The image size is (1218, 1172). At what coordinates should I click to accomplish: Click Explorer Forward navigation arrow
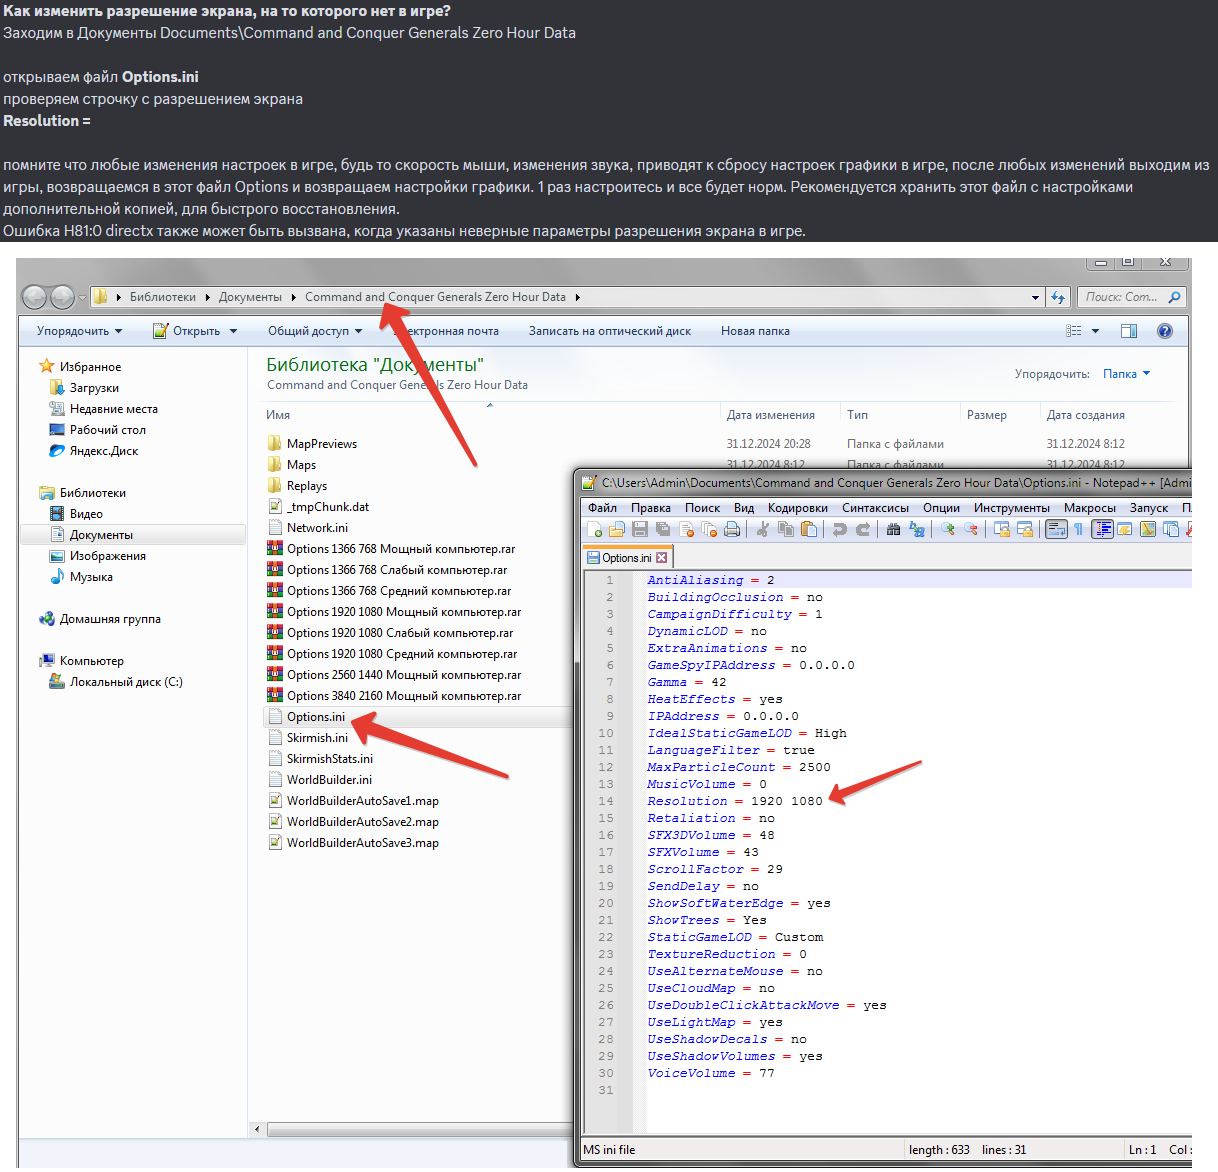pos(62,297)
